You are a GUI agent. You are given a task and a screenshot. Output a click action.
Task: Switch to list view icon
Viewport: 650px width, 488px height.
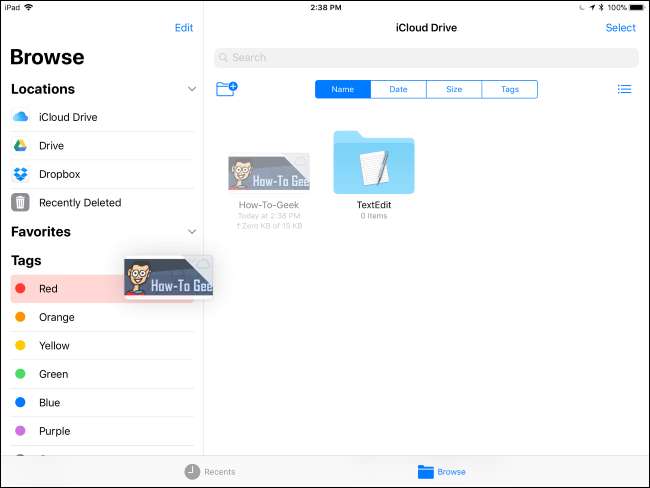tap(624, 89)
